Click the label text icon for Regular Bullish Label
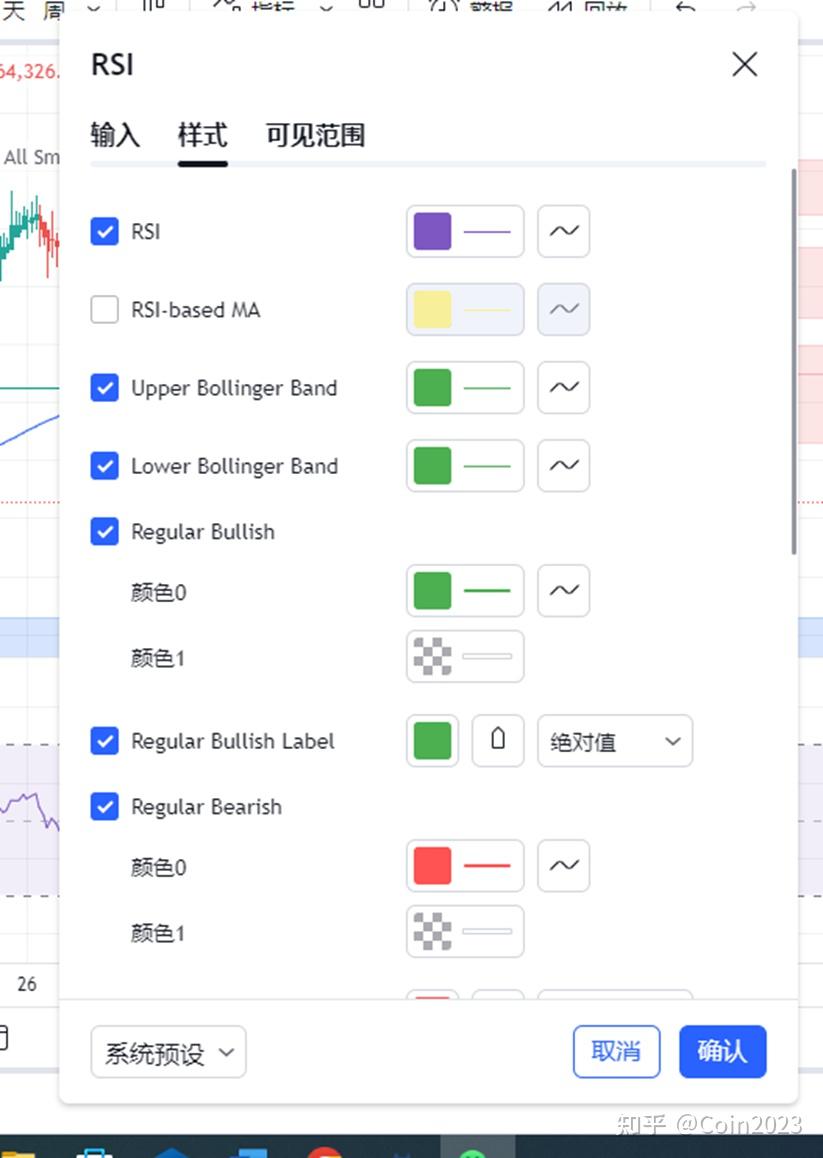The width and height of the screenshot is (823, 1158). [498, 741]
